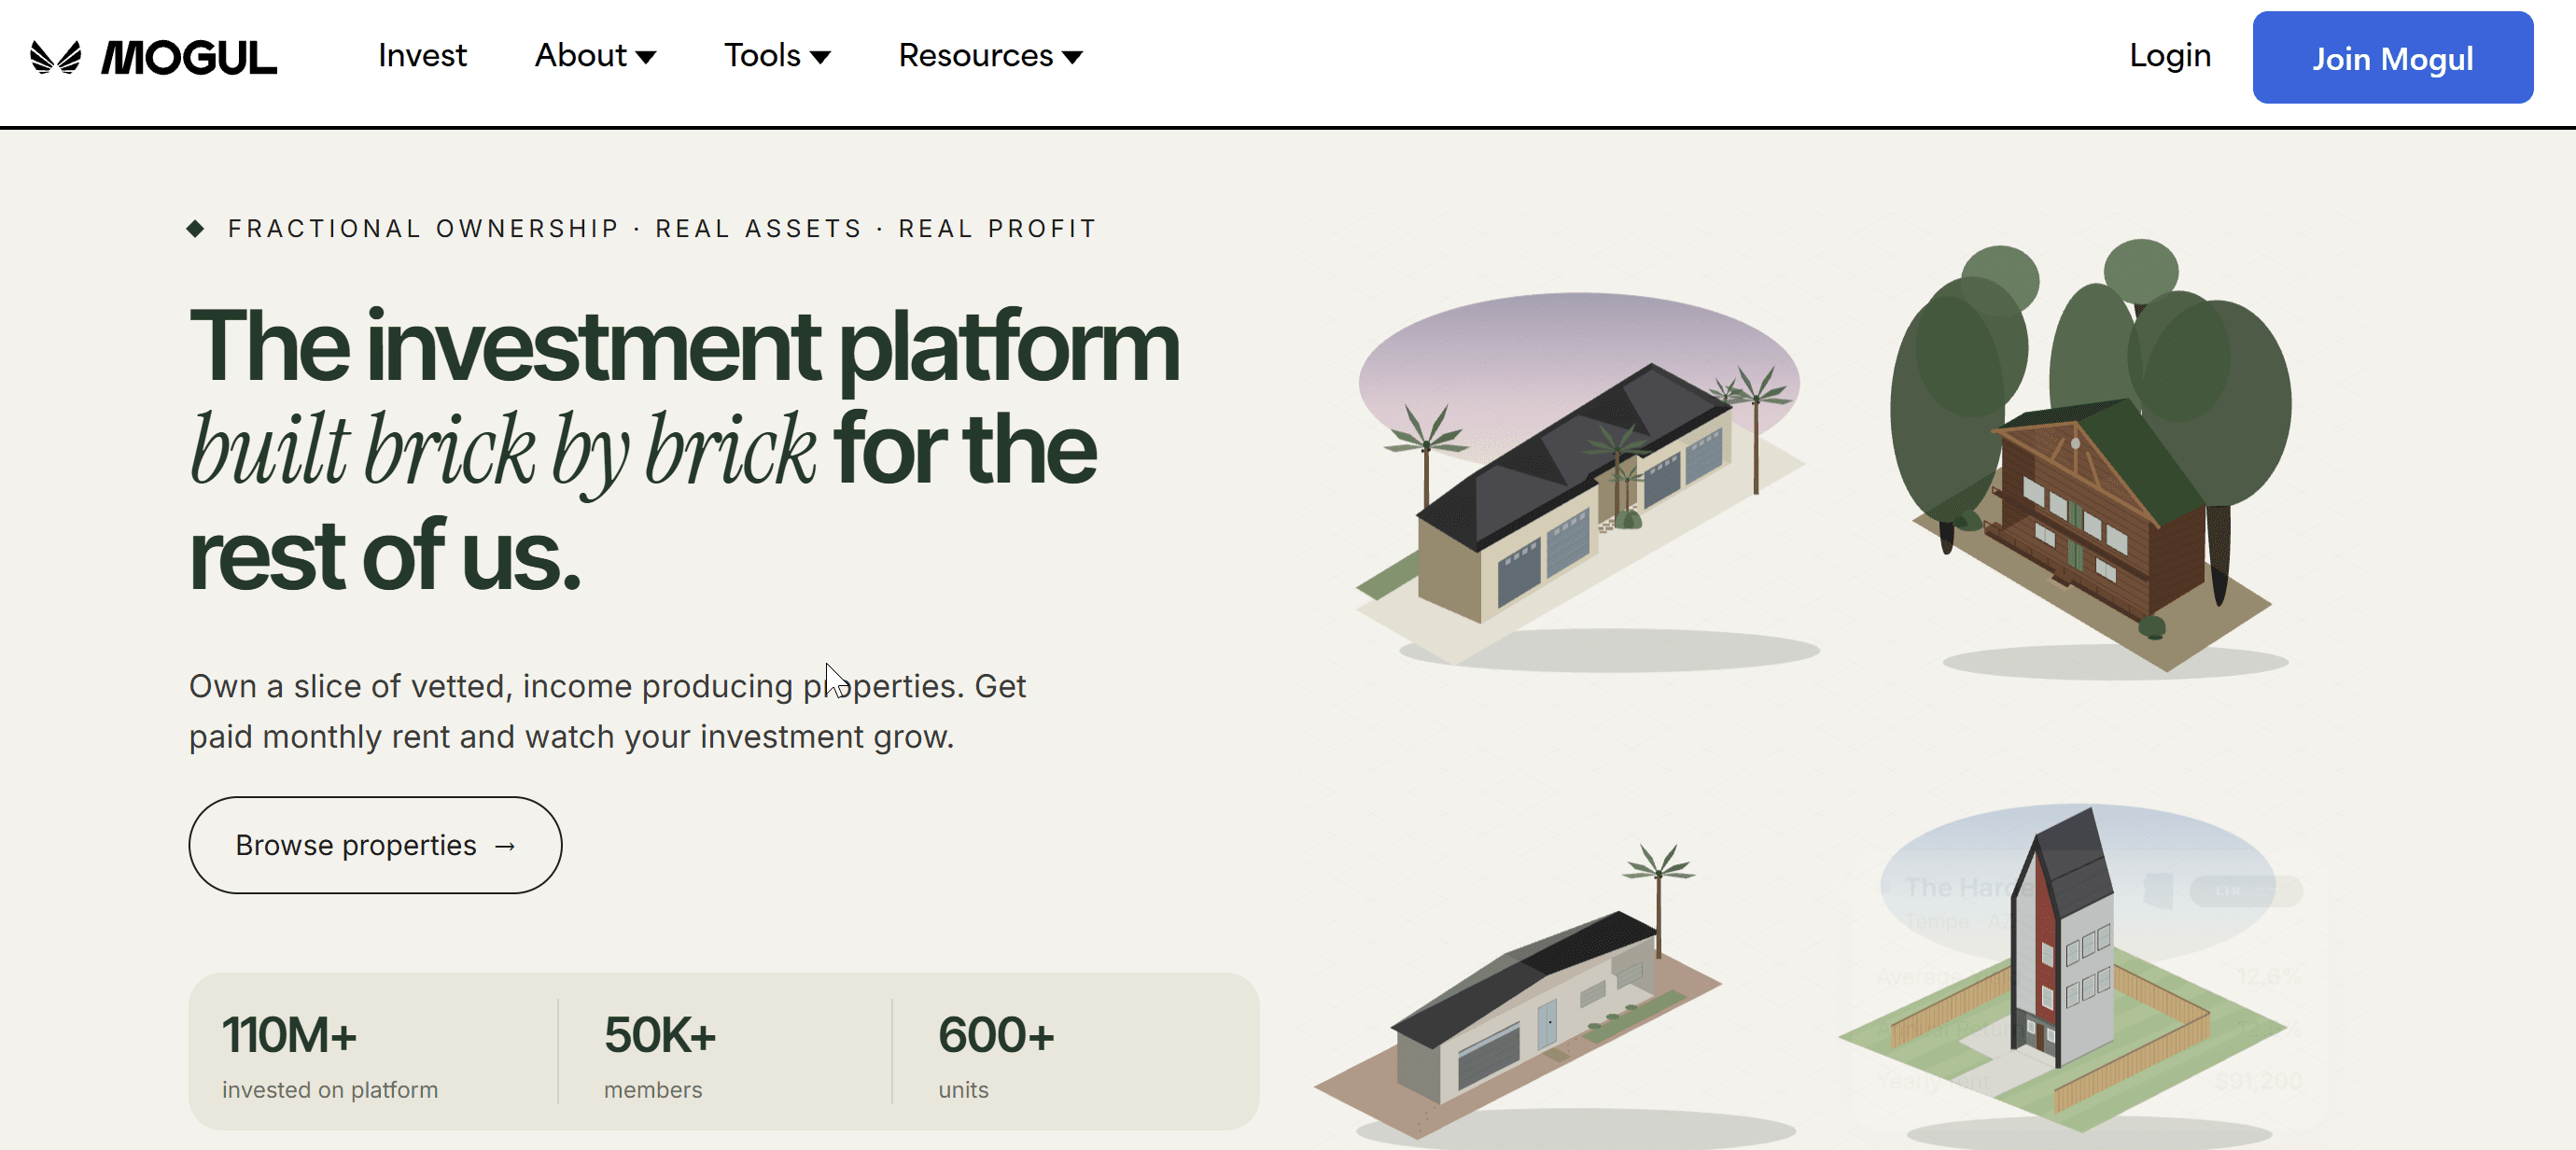Expand the Tools dropdown menu
This screenshot has width=2576, height=1150.
[777, 55]
